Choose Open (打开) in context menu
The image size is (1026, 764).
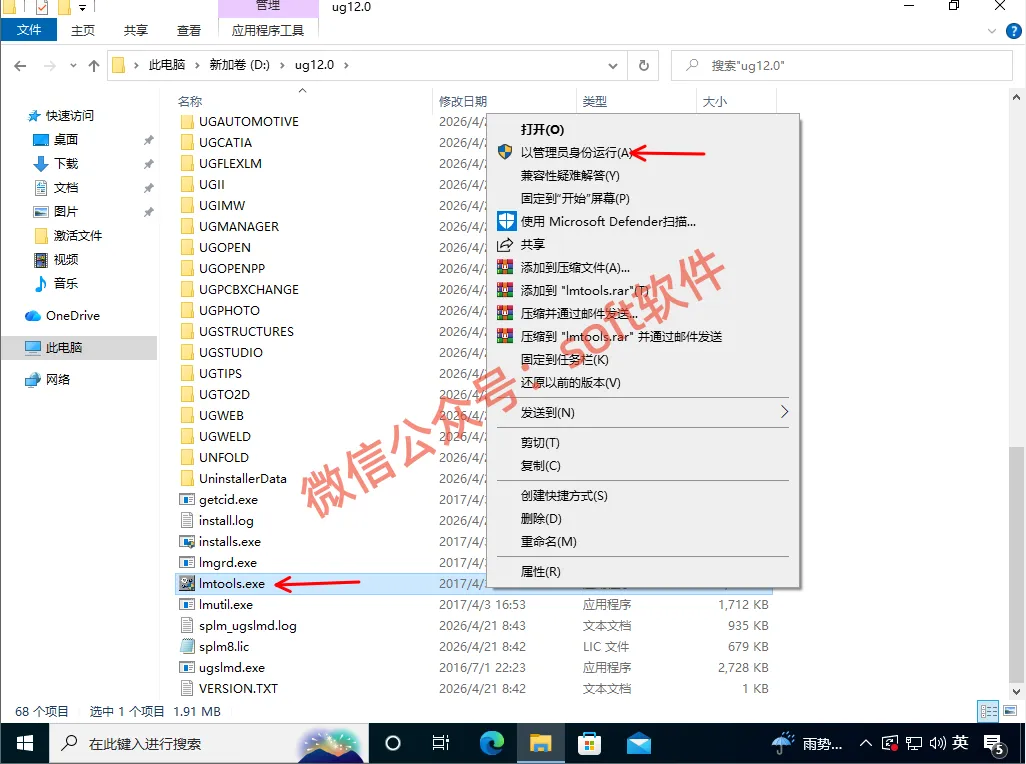pos(542,130)
